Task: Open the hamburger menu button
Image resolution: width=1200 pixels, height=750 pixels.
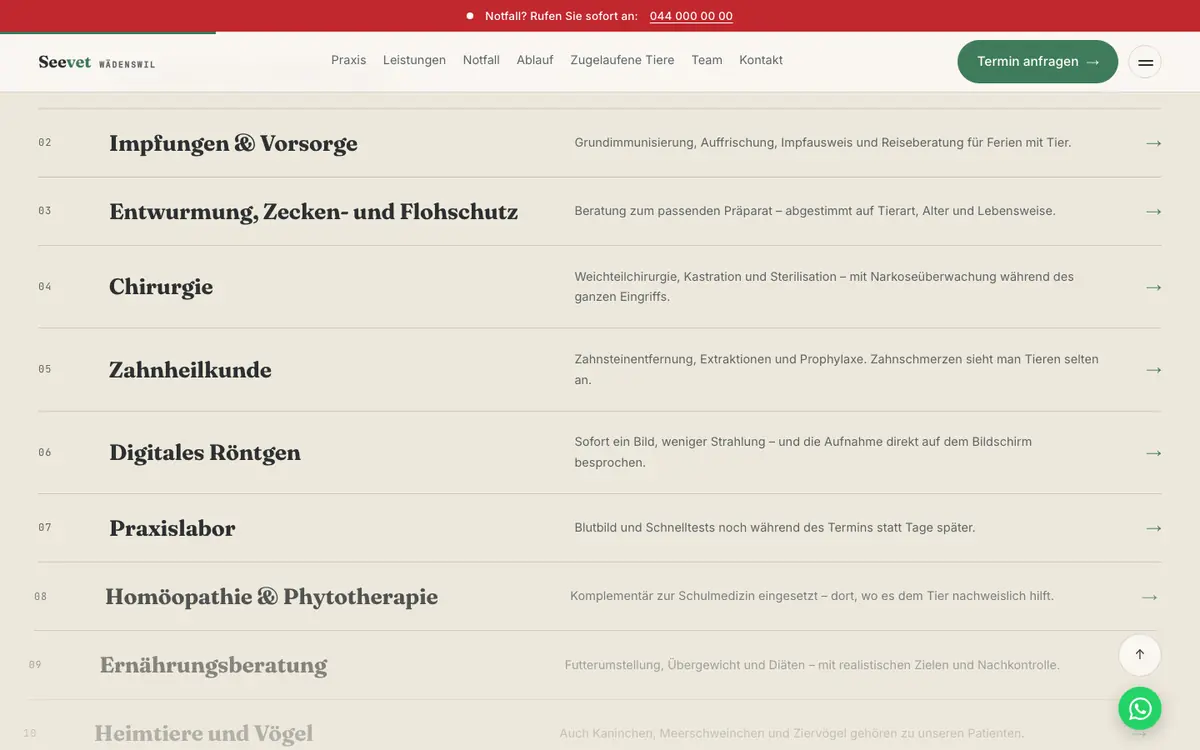Action: [x=1145, y=62]
